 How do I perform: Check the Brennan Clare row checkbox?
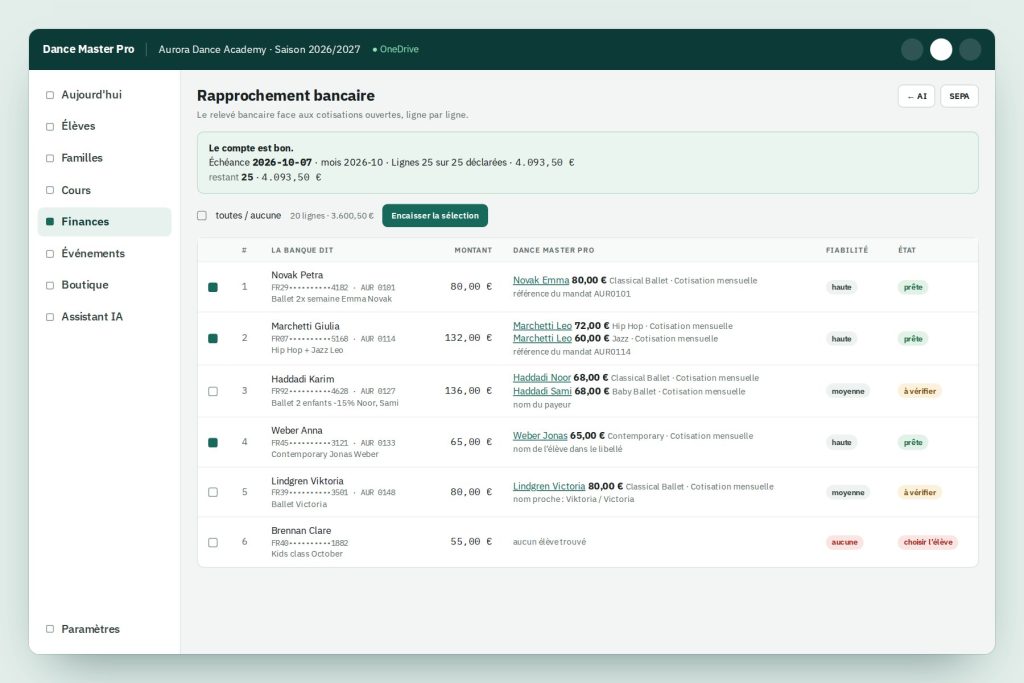point(213,543)
